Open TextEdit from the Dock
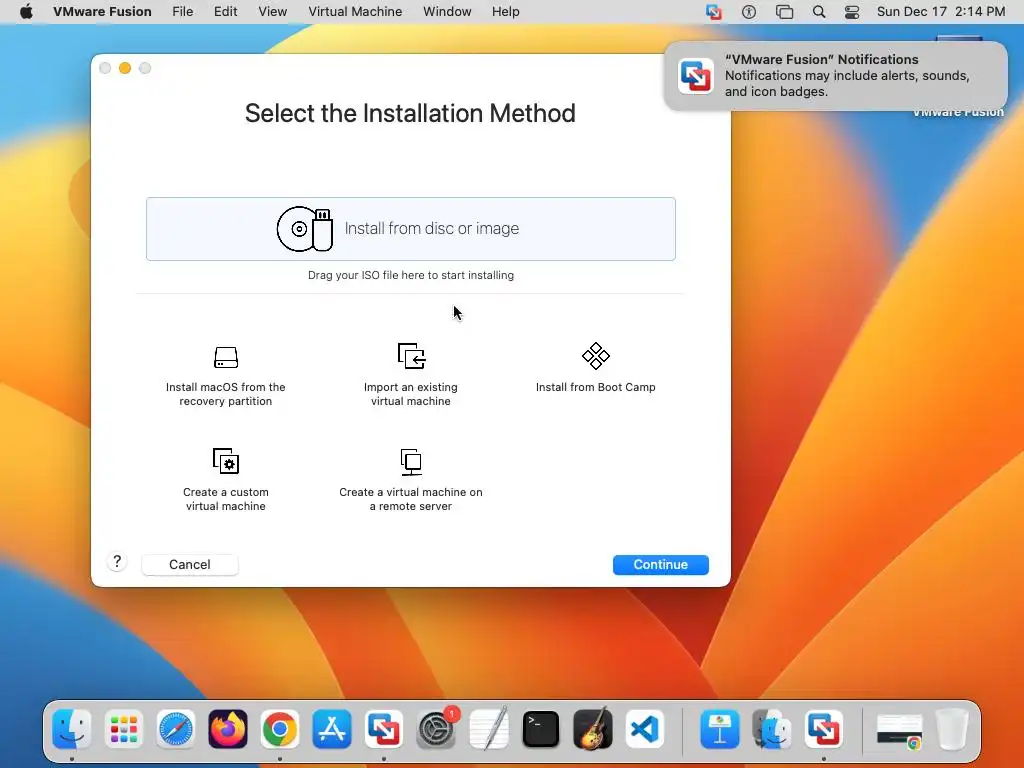This screenshot has height=768, width=1024. click(x=488, y=729)
